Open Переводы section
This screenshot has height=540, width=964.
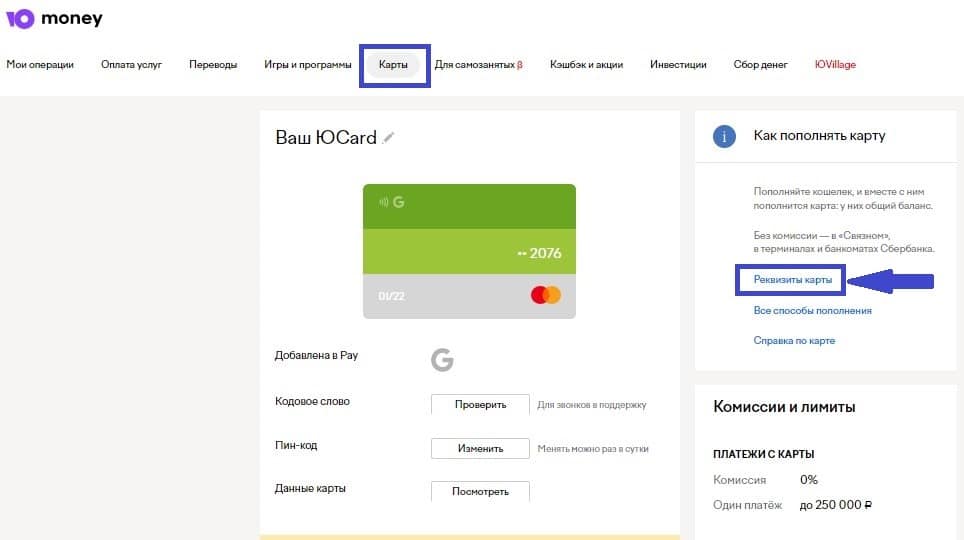[213, 65]
